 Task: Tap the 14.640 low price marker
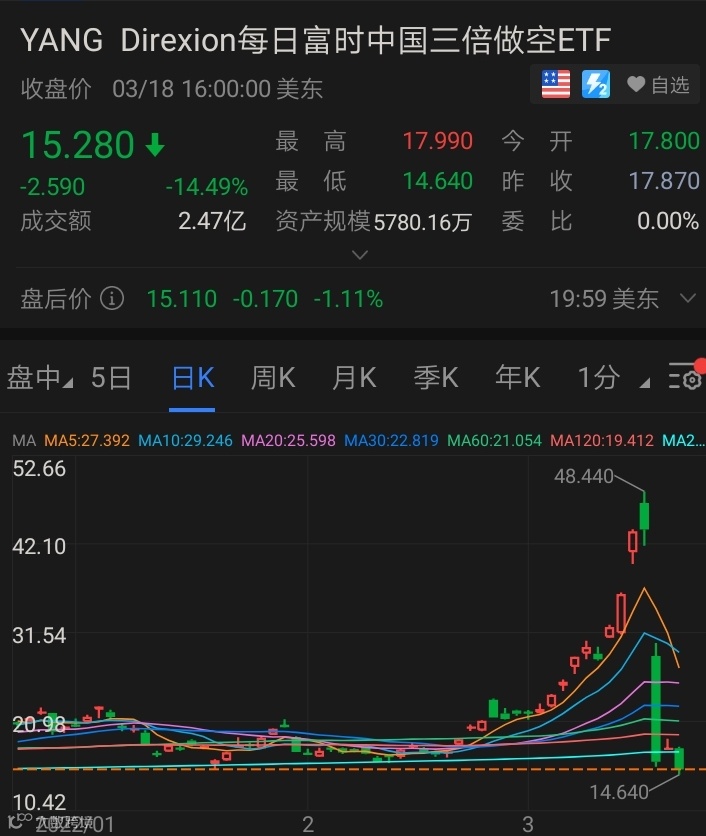tap(619, 792)
